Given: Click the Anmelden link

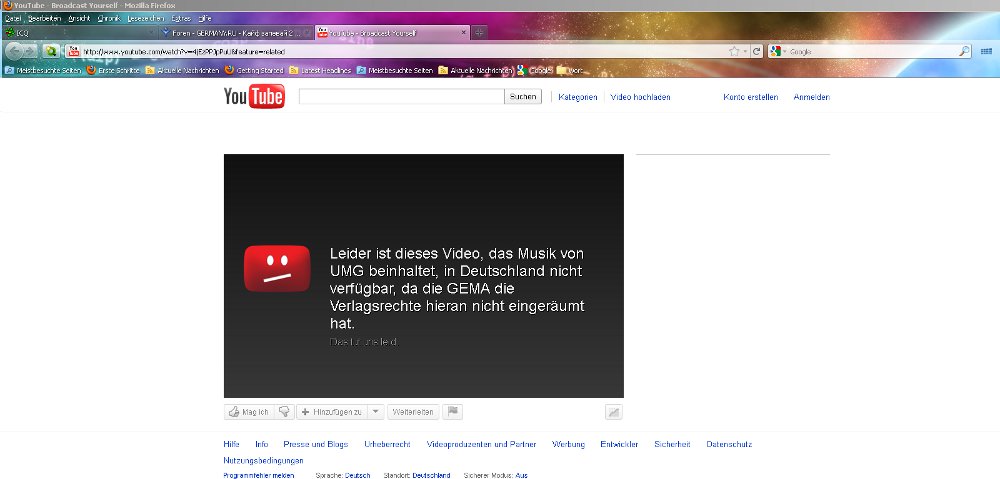Looking at the screenshot, I should point(812,97).
